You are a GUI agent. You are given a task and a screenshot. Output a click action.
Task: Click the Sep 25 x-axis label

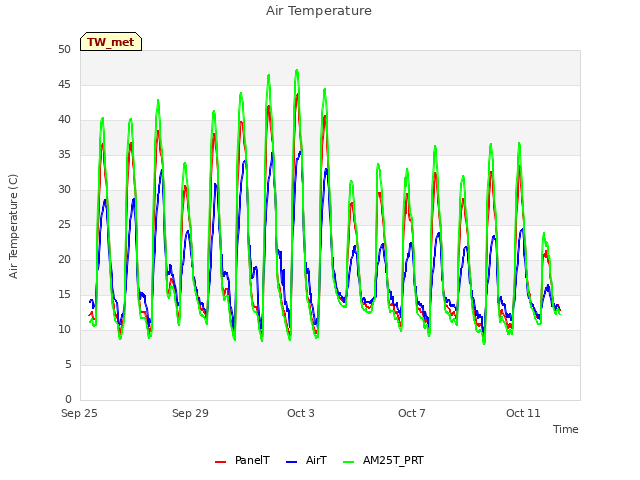[x=79, y=413]
